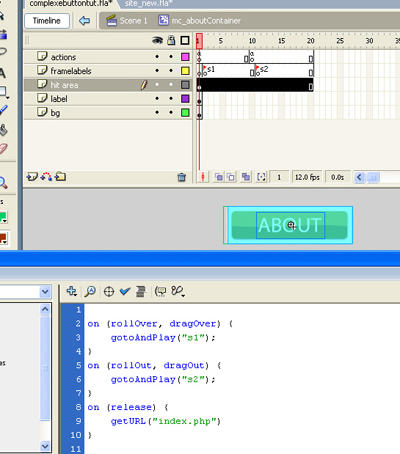Open Modify Onion Markers icon
The image size is (400, 454).
(261, 177)
